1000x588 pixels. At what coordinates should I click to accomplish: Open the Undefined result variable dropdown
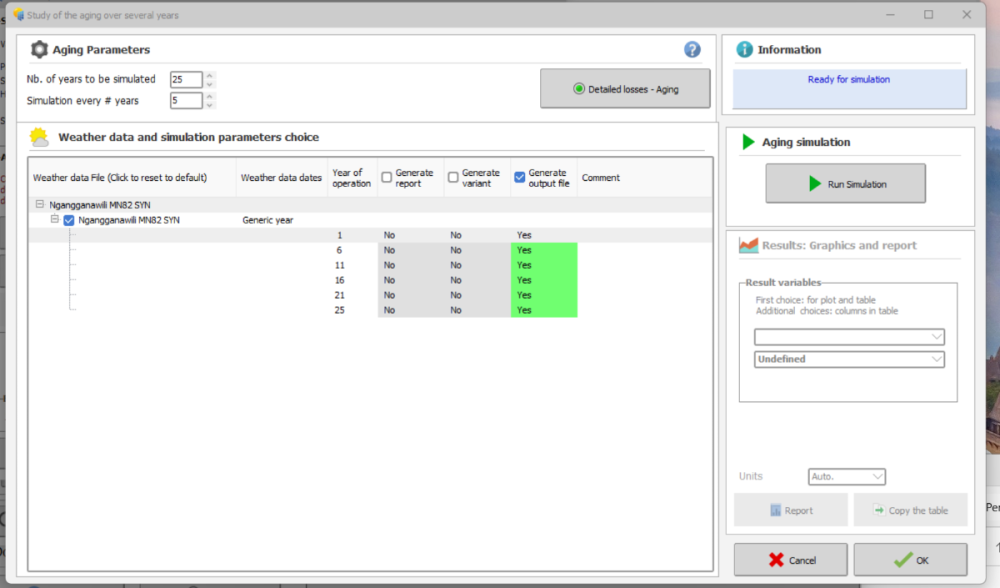click(848, 359)
